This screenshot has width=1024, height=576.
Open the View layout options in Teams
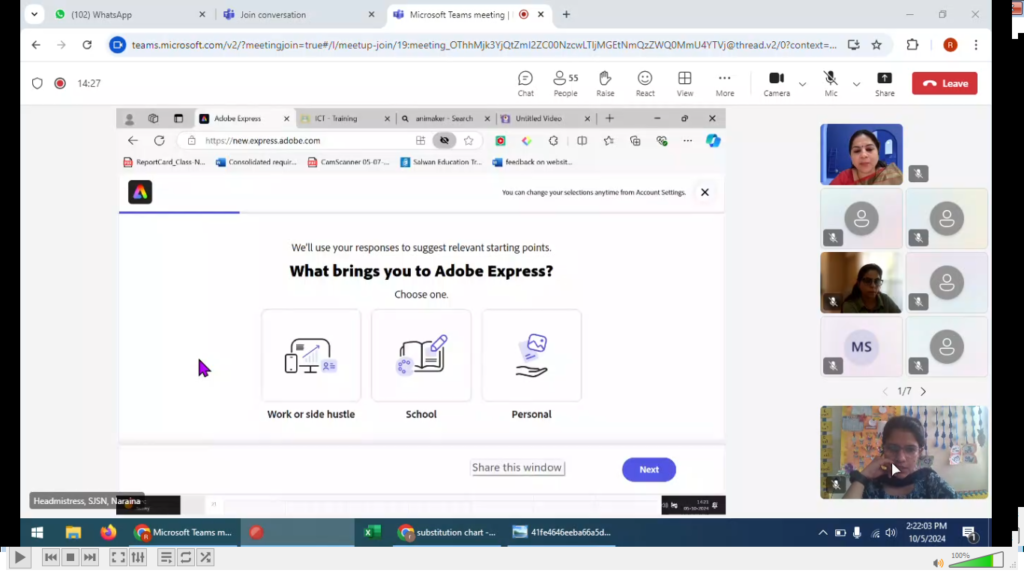[684, 84]
